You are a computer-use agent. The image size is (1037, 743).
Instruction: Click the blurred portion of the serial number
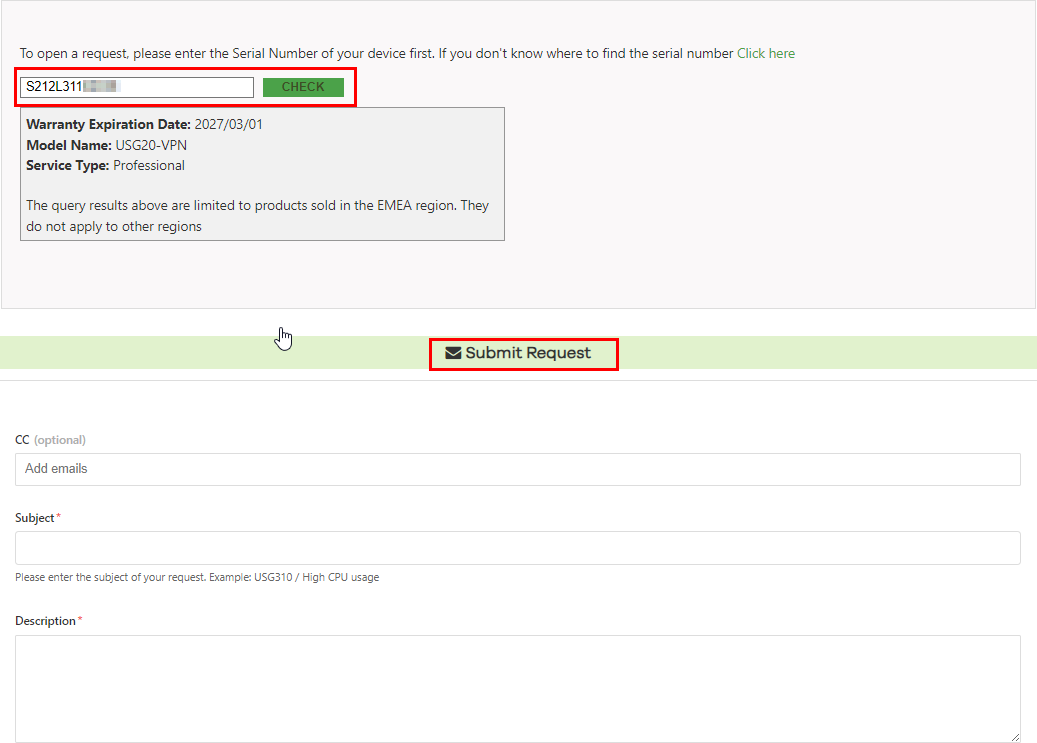click(102, 87)
